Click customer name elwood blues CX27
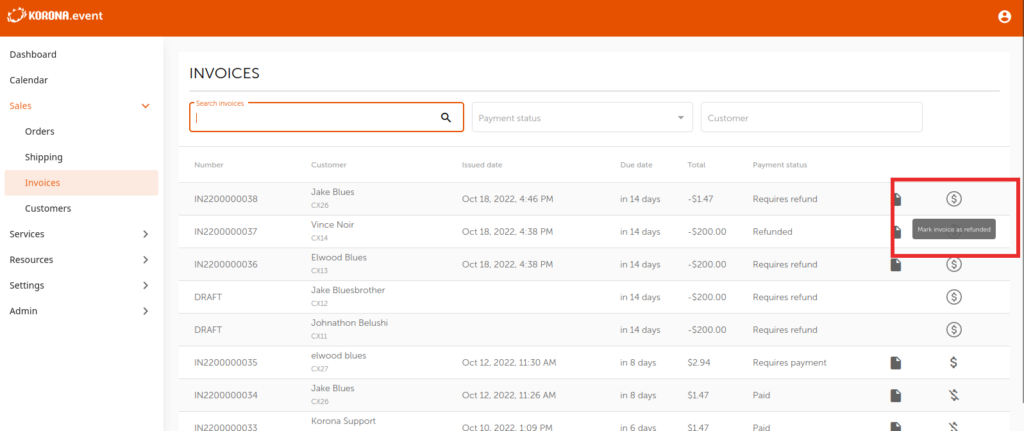Viewport: 1024px width, 431px height. (338, 355)
